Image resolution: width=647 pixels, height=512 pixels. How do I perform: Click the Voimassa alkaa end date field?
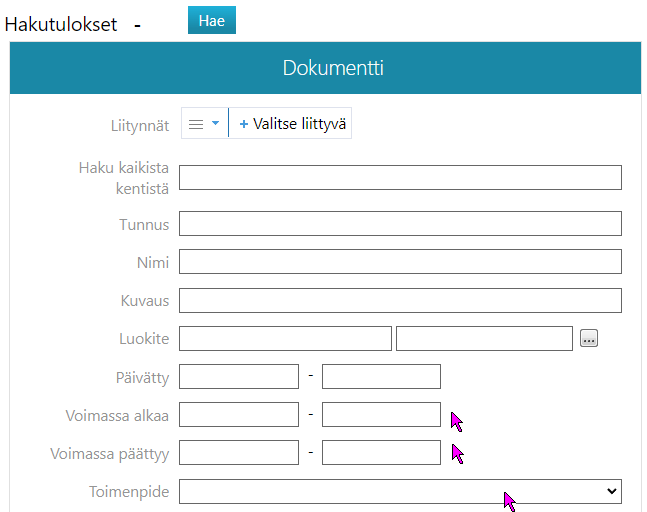(381, 415)
